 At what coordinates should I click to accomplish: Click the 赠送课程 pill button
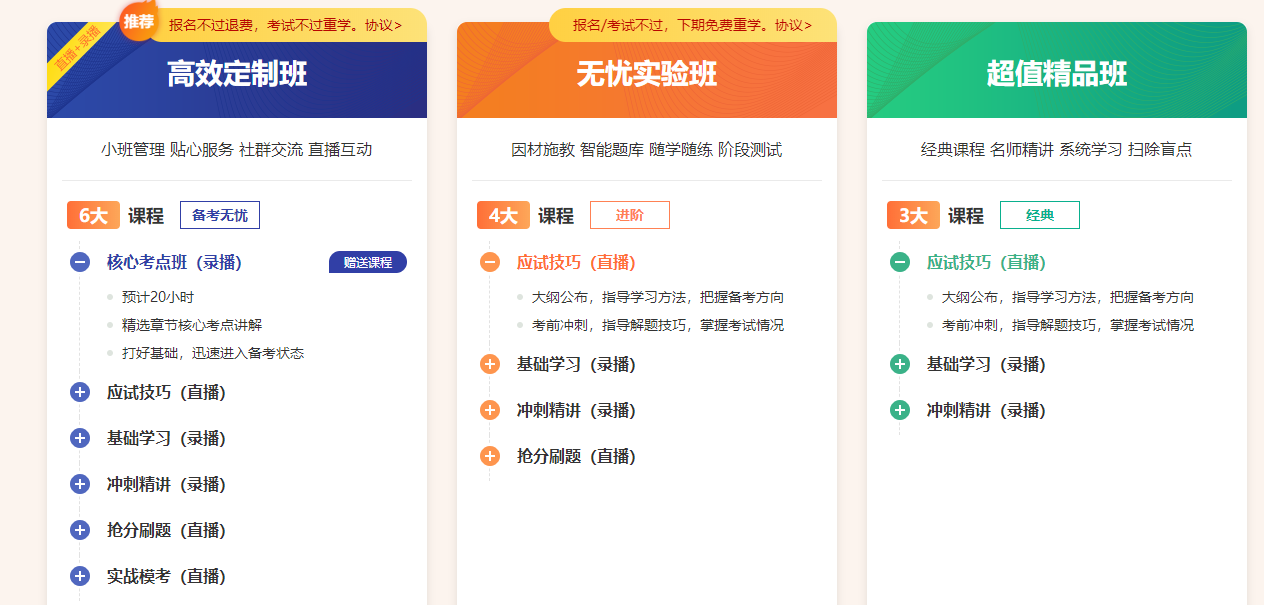[x=368, y=262]
